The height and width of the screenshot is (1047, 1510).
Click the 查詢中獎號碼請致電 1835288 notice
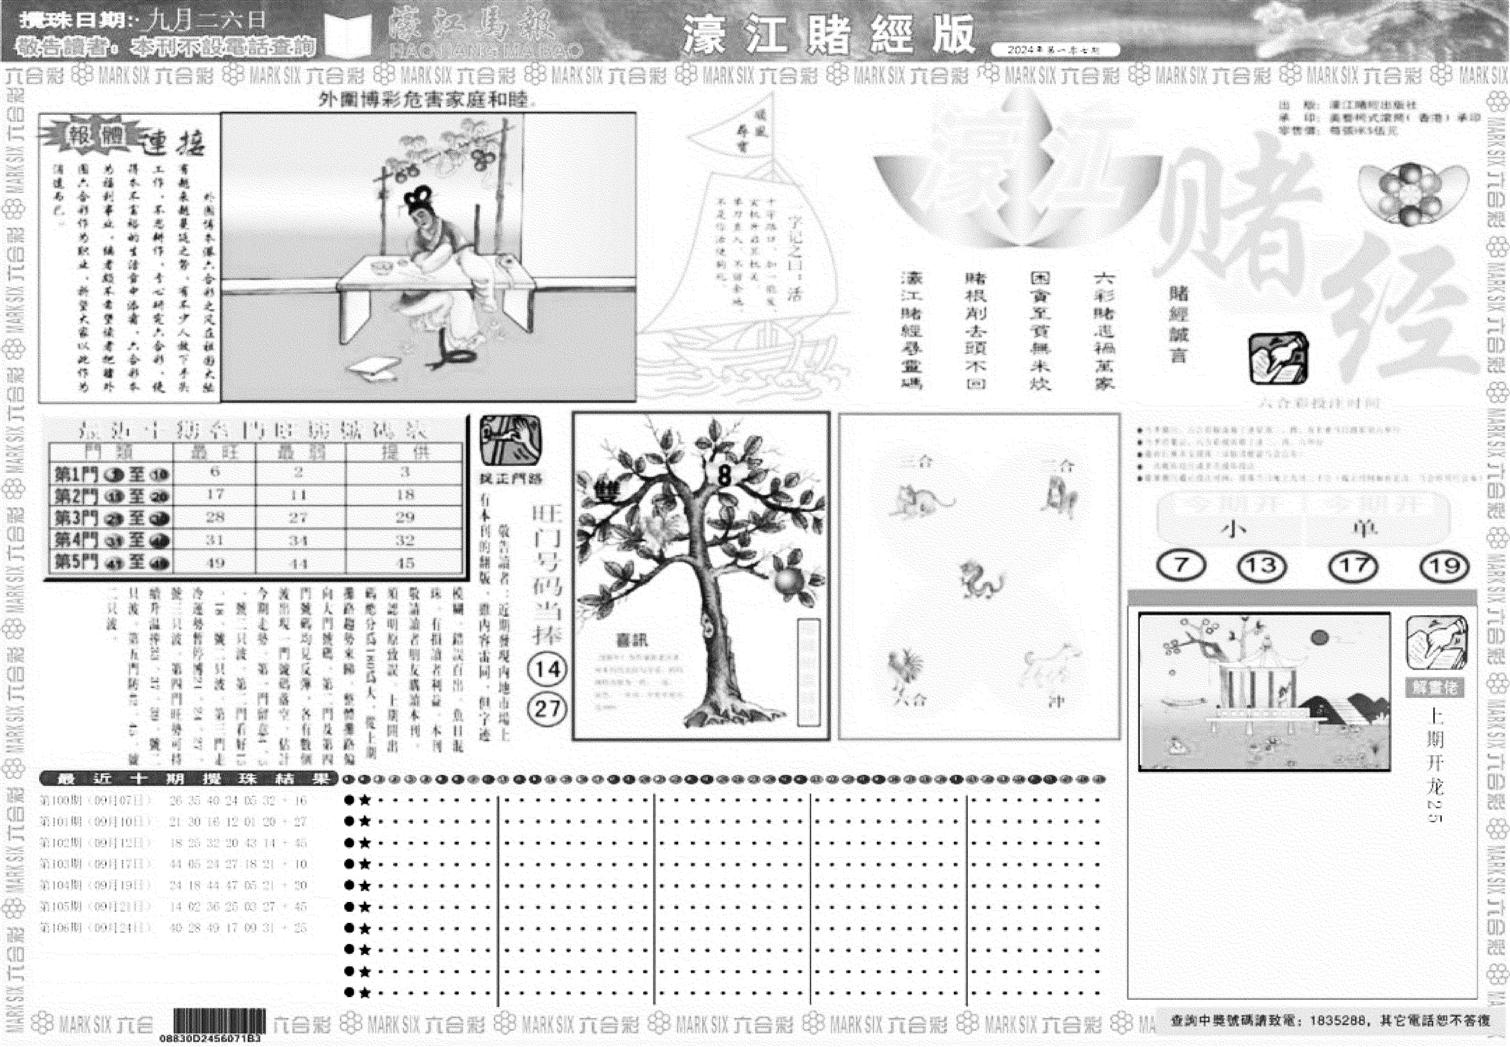(x=1331, y=1021)
